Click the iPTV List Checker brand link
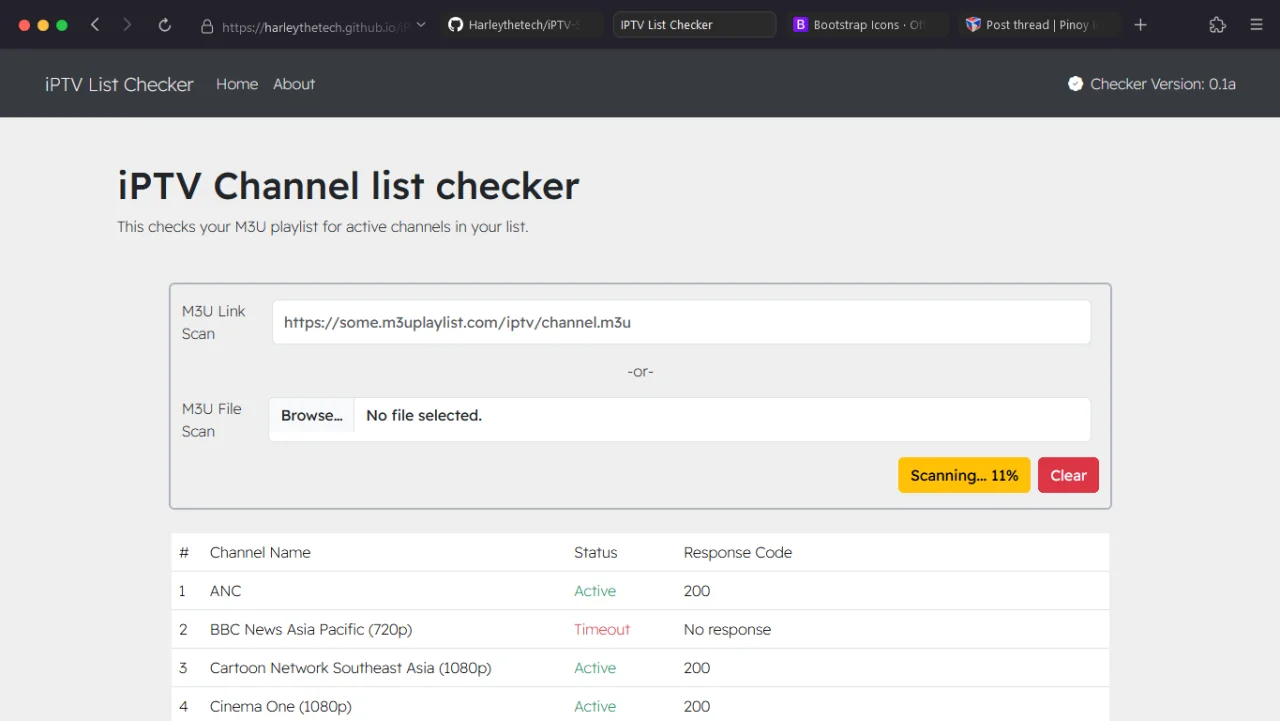This screenshot has width=1280, height=721. click(x=119, y=84)
